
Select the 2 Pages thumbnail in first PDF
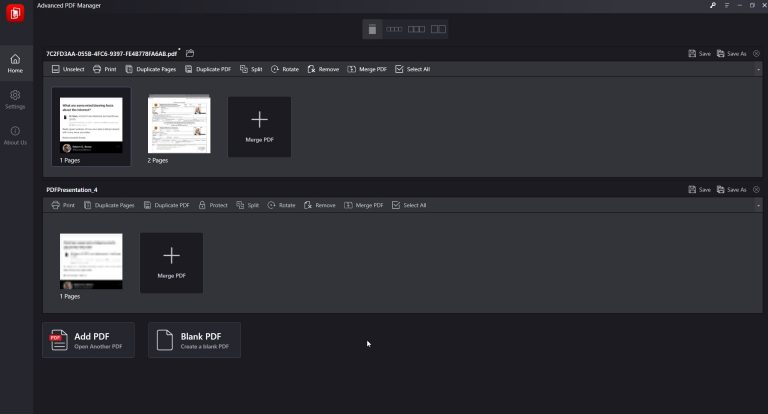pyautogui.click(x=179, y=125)
